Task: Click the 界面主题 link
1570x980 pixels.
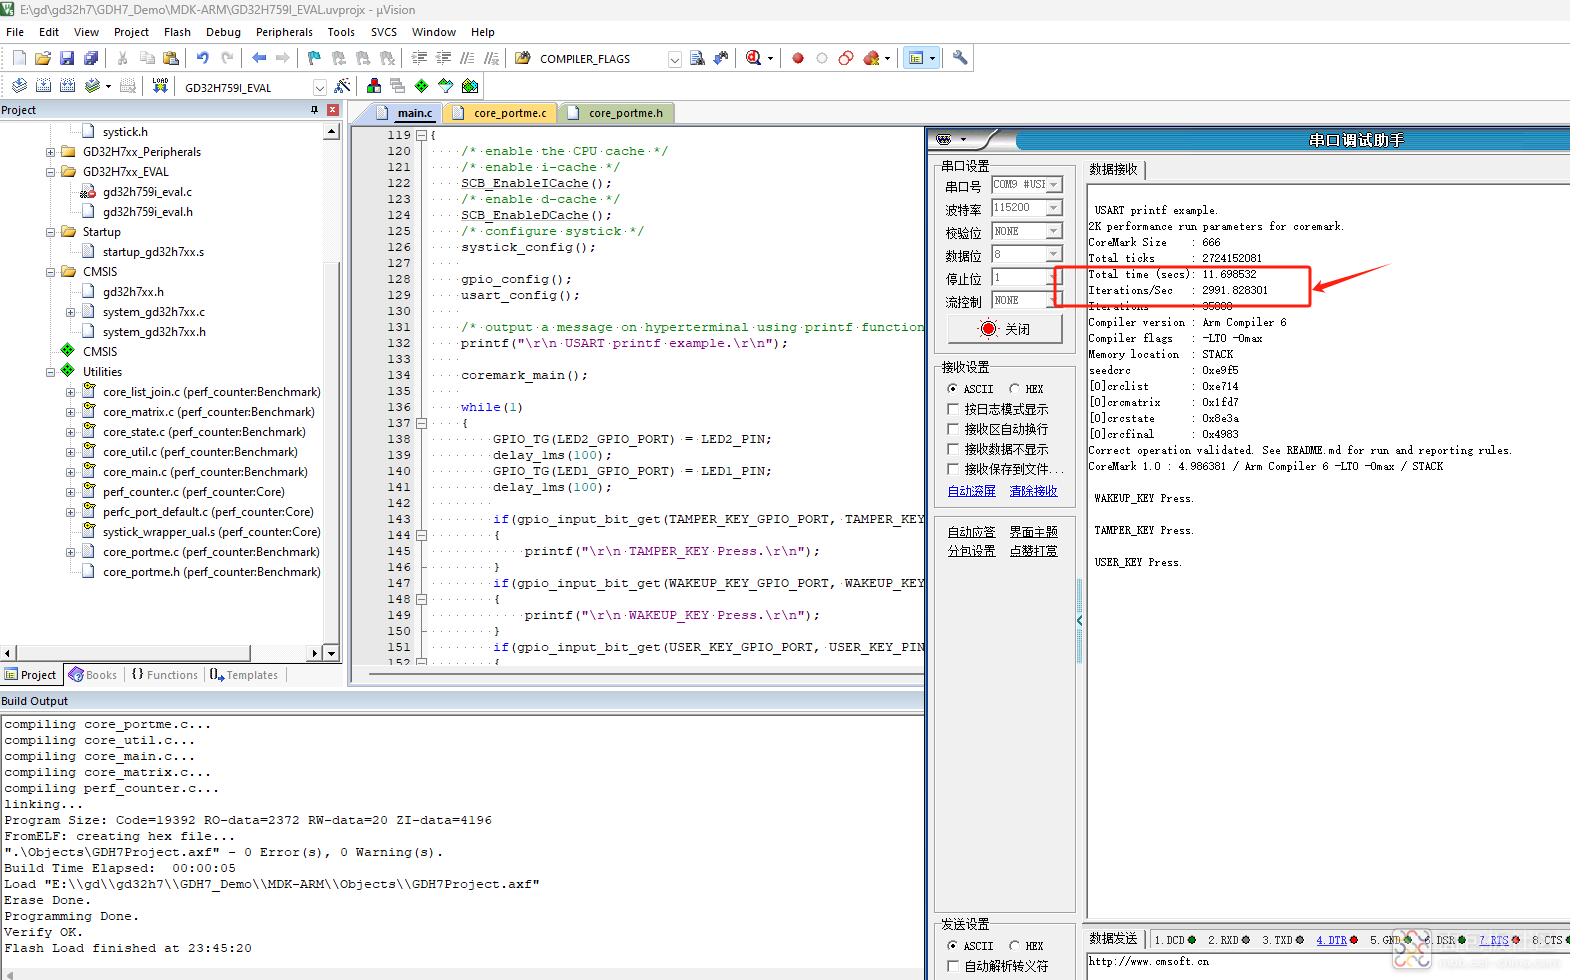Action: pos(1033,532)
